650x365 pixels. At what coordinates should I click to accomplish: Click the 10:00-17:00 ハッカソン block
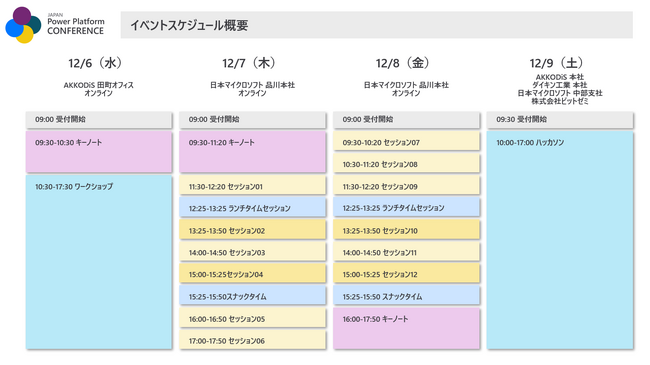[560, 240]
